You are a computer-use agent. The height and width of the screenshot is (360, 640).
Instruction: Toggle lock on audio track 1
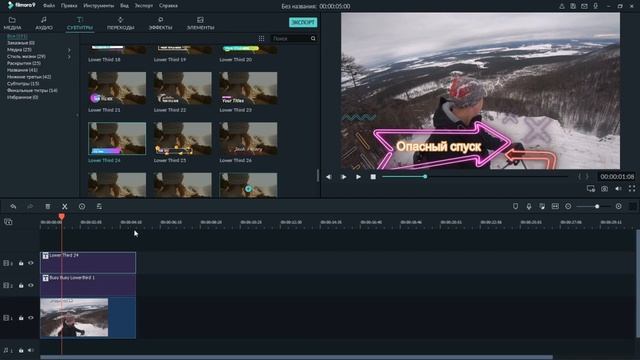pyautogui.click(x=21, y=350)
